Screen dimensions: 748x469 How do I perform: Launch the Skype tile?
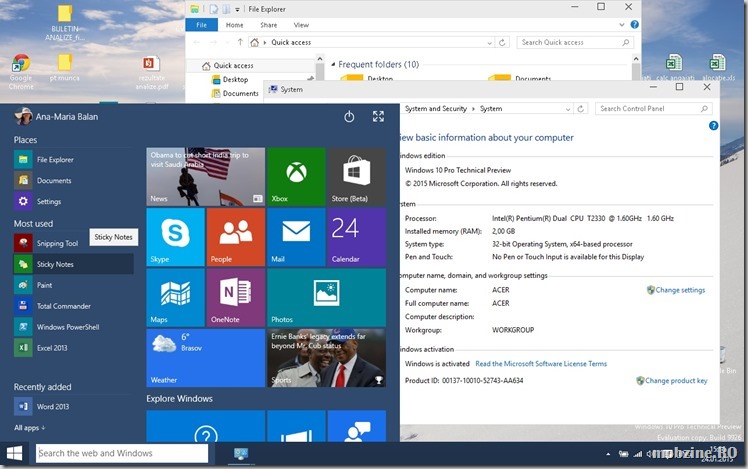(x=176, y=237)
